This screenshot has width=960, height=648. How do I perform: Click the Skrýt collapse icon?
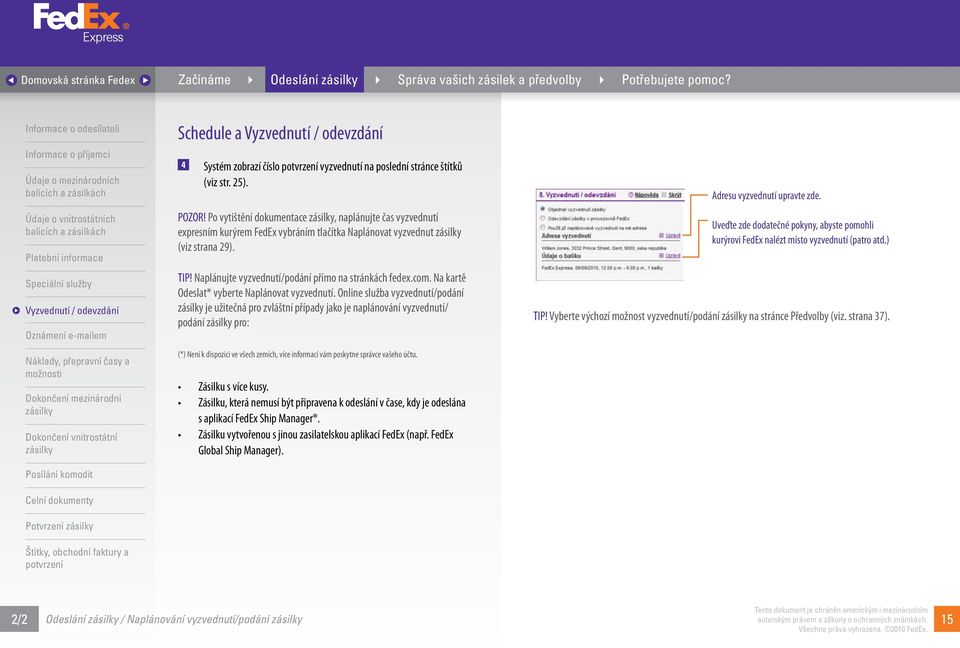point(664,195)
